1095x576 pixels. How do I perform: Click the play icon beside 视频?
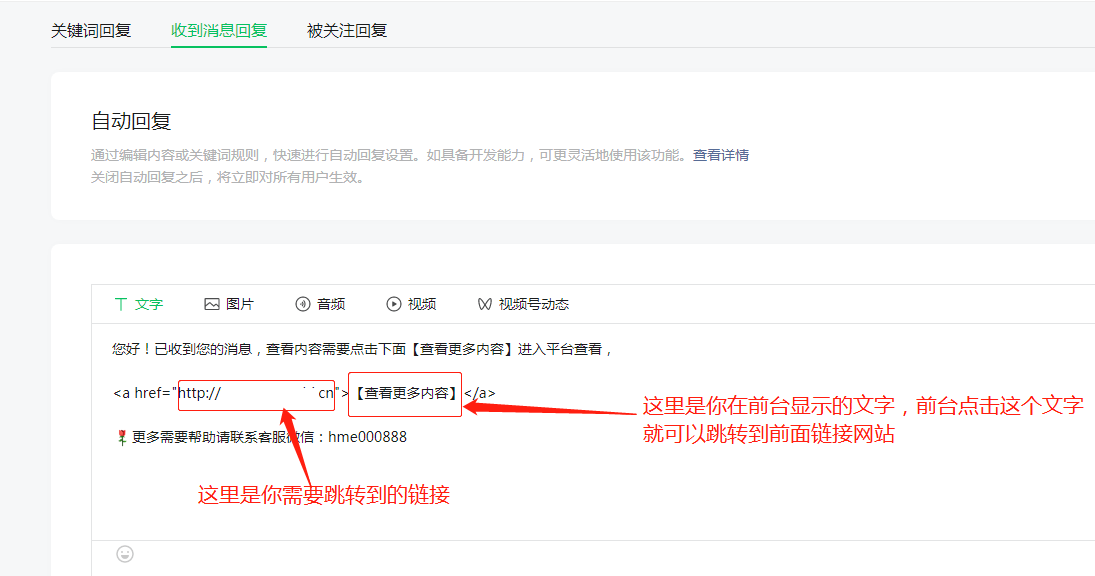coord(394,304)
